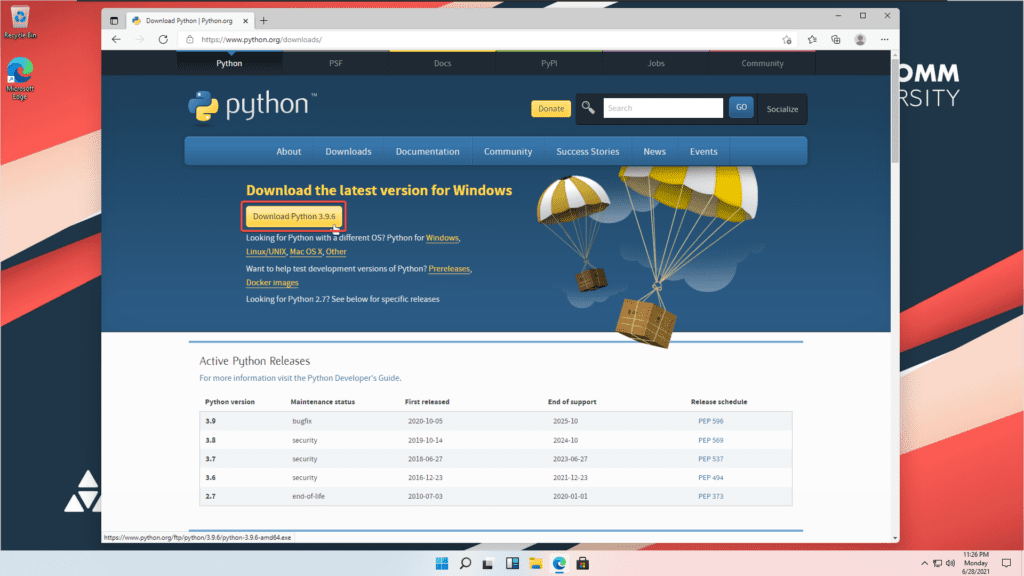Screen dimensions: 1024x576
Task: Open PEP 596 release schedule
Action: click(711, 421)
